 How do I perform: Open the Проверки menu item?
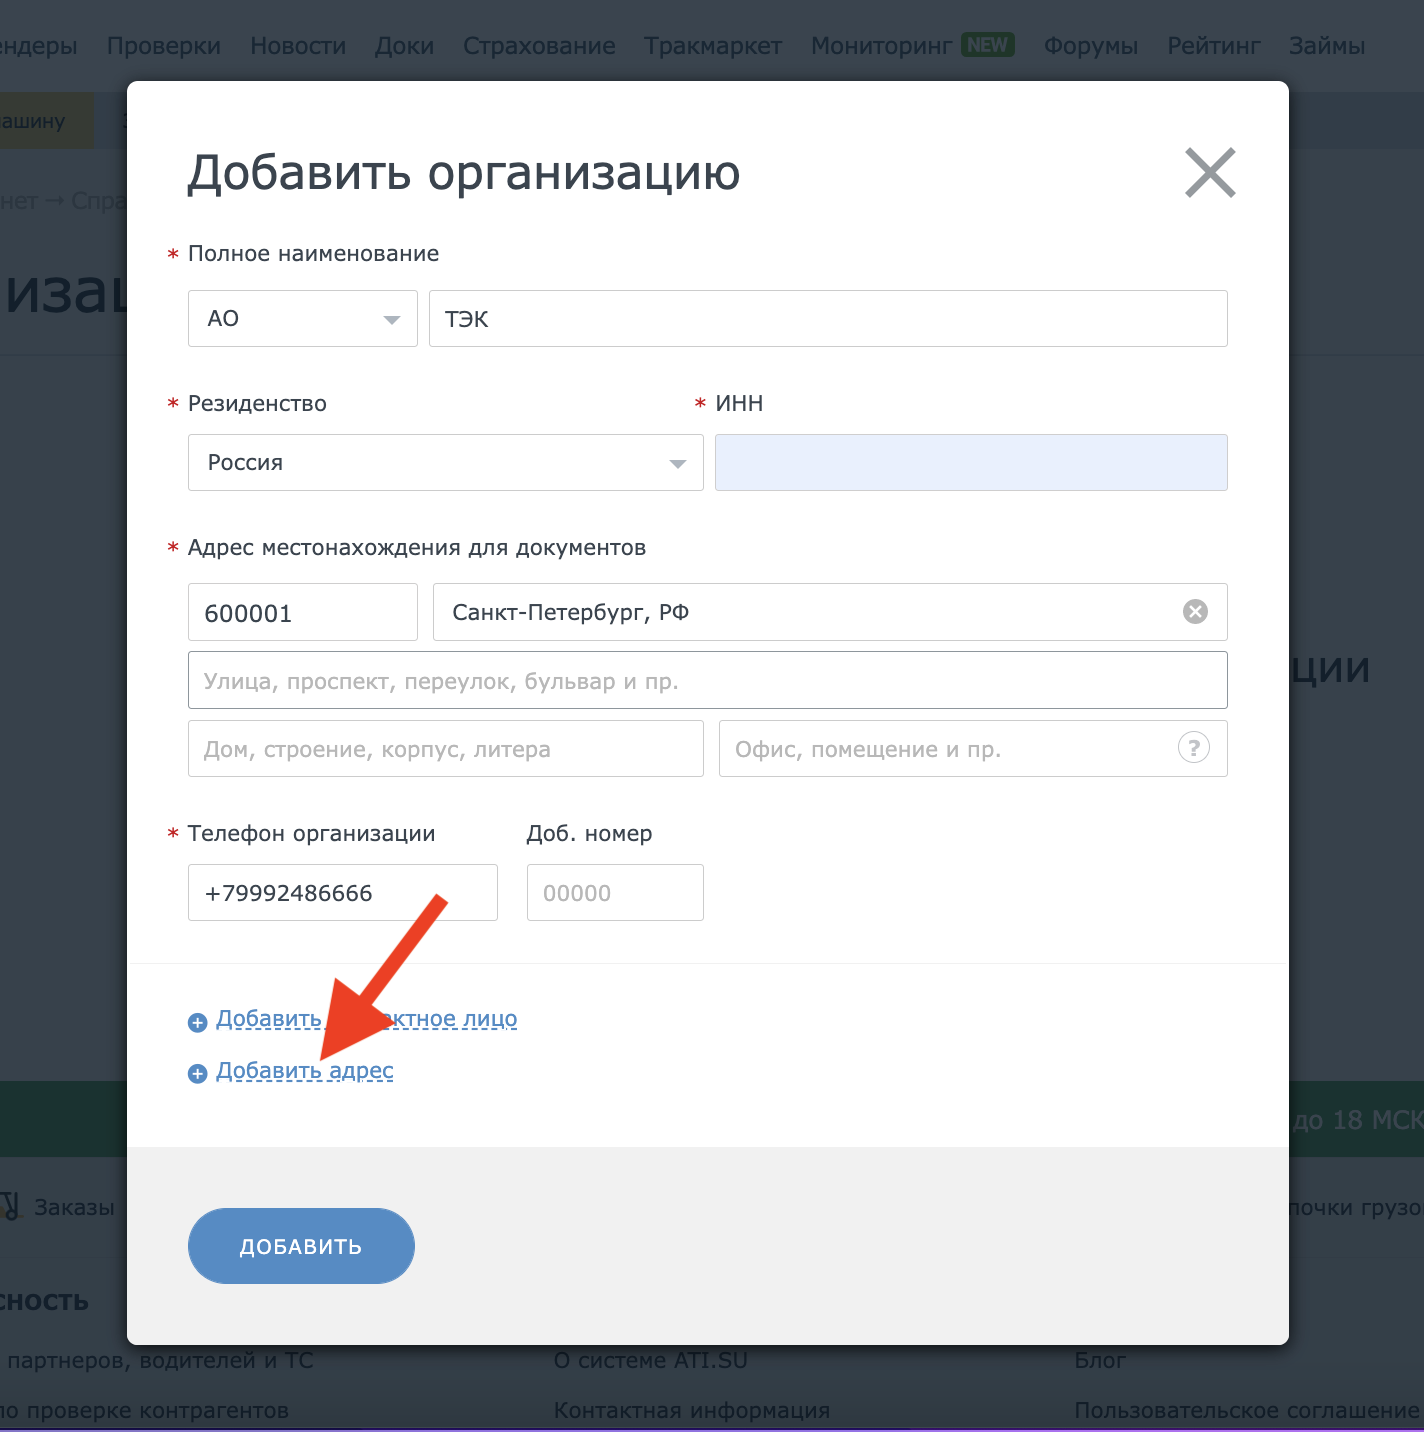(164, 46)
